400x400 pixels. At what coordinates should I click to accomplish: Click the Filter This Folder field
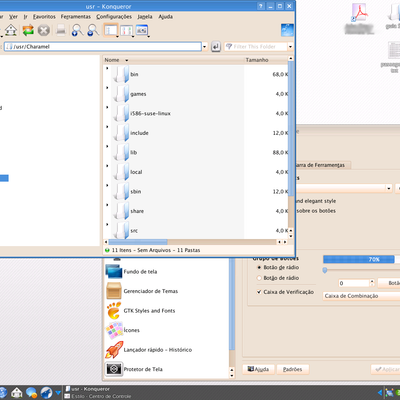point(256,47)
